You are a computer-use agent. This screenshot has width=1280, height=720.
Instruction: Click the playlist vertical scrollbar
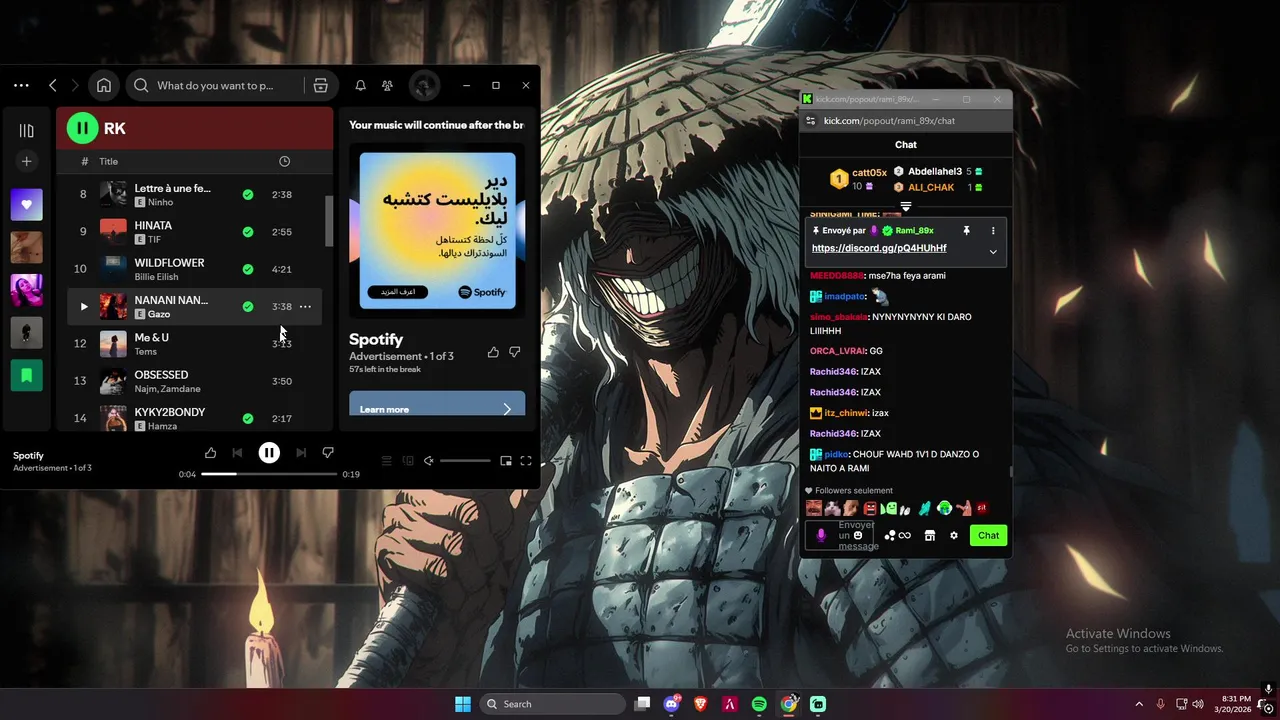(x=329, y=220)
